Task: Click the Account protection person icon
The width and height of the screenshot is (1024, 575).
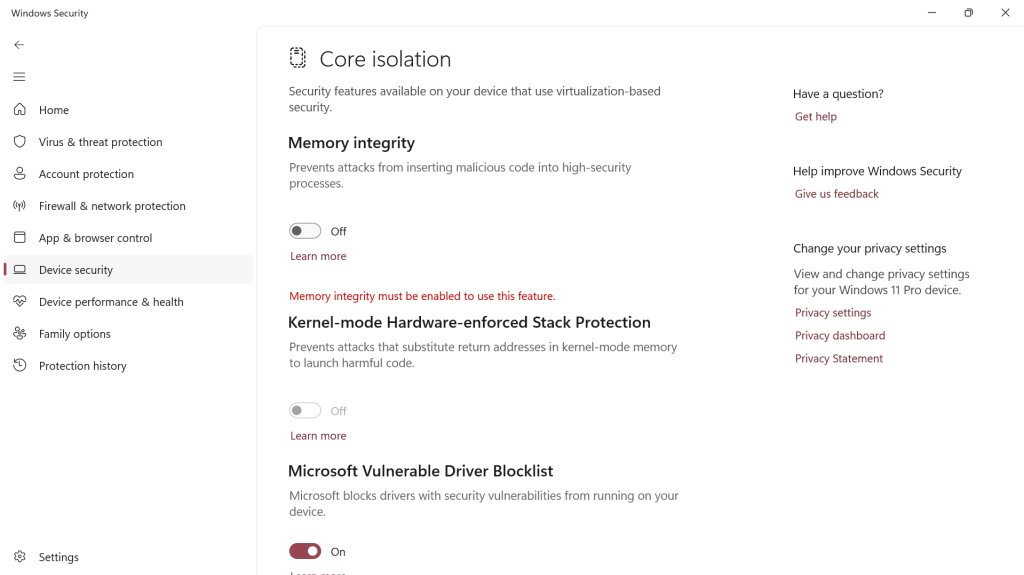Action: tap(19, 174)
